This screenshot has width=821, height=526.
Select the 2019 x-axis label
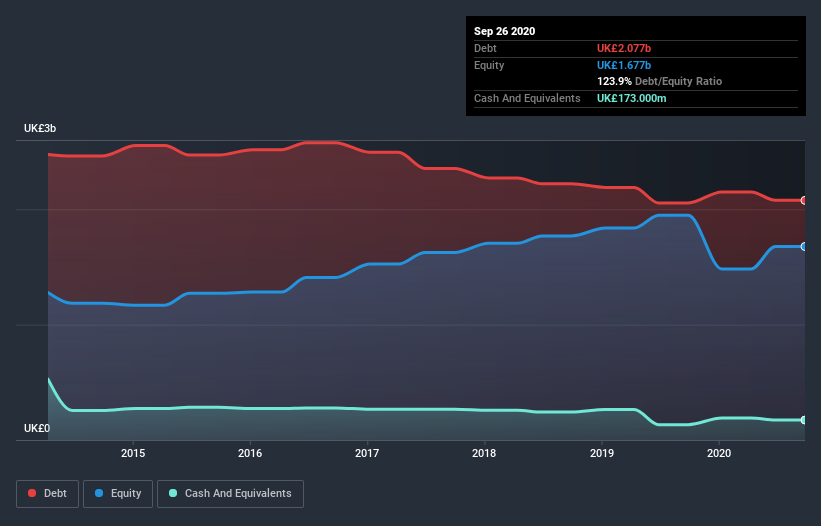602,453
